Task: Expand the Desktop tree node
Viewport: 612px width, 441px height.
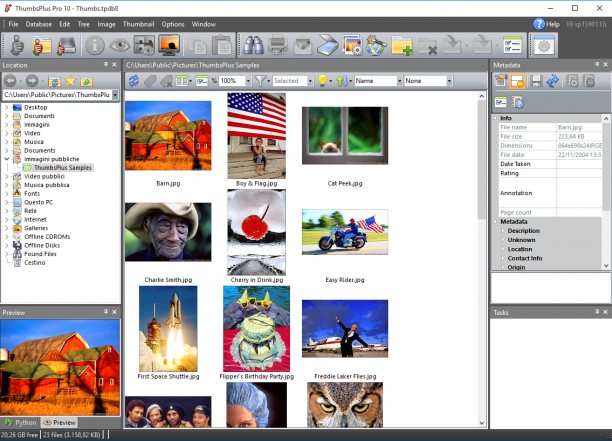Action: click(7, 107)
